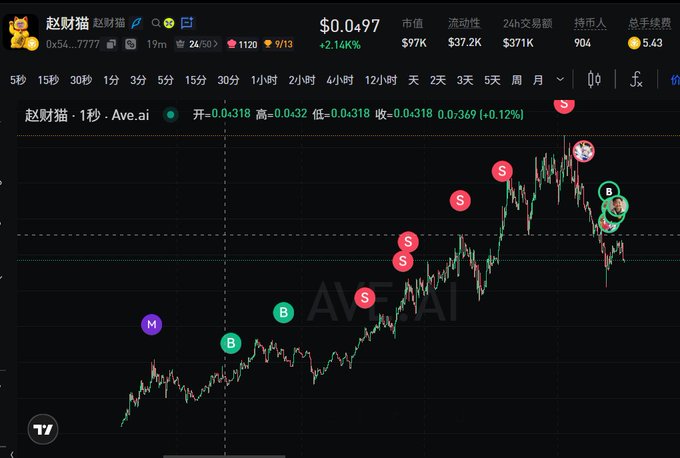Select the 5秒 timeframe

point(18,80)
